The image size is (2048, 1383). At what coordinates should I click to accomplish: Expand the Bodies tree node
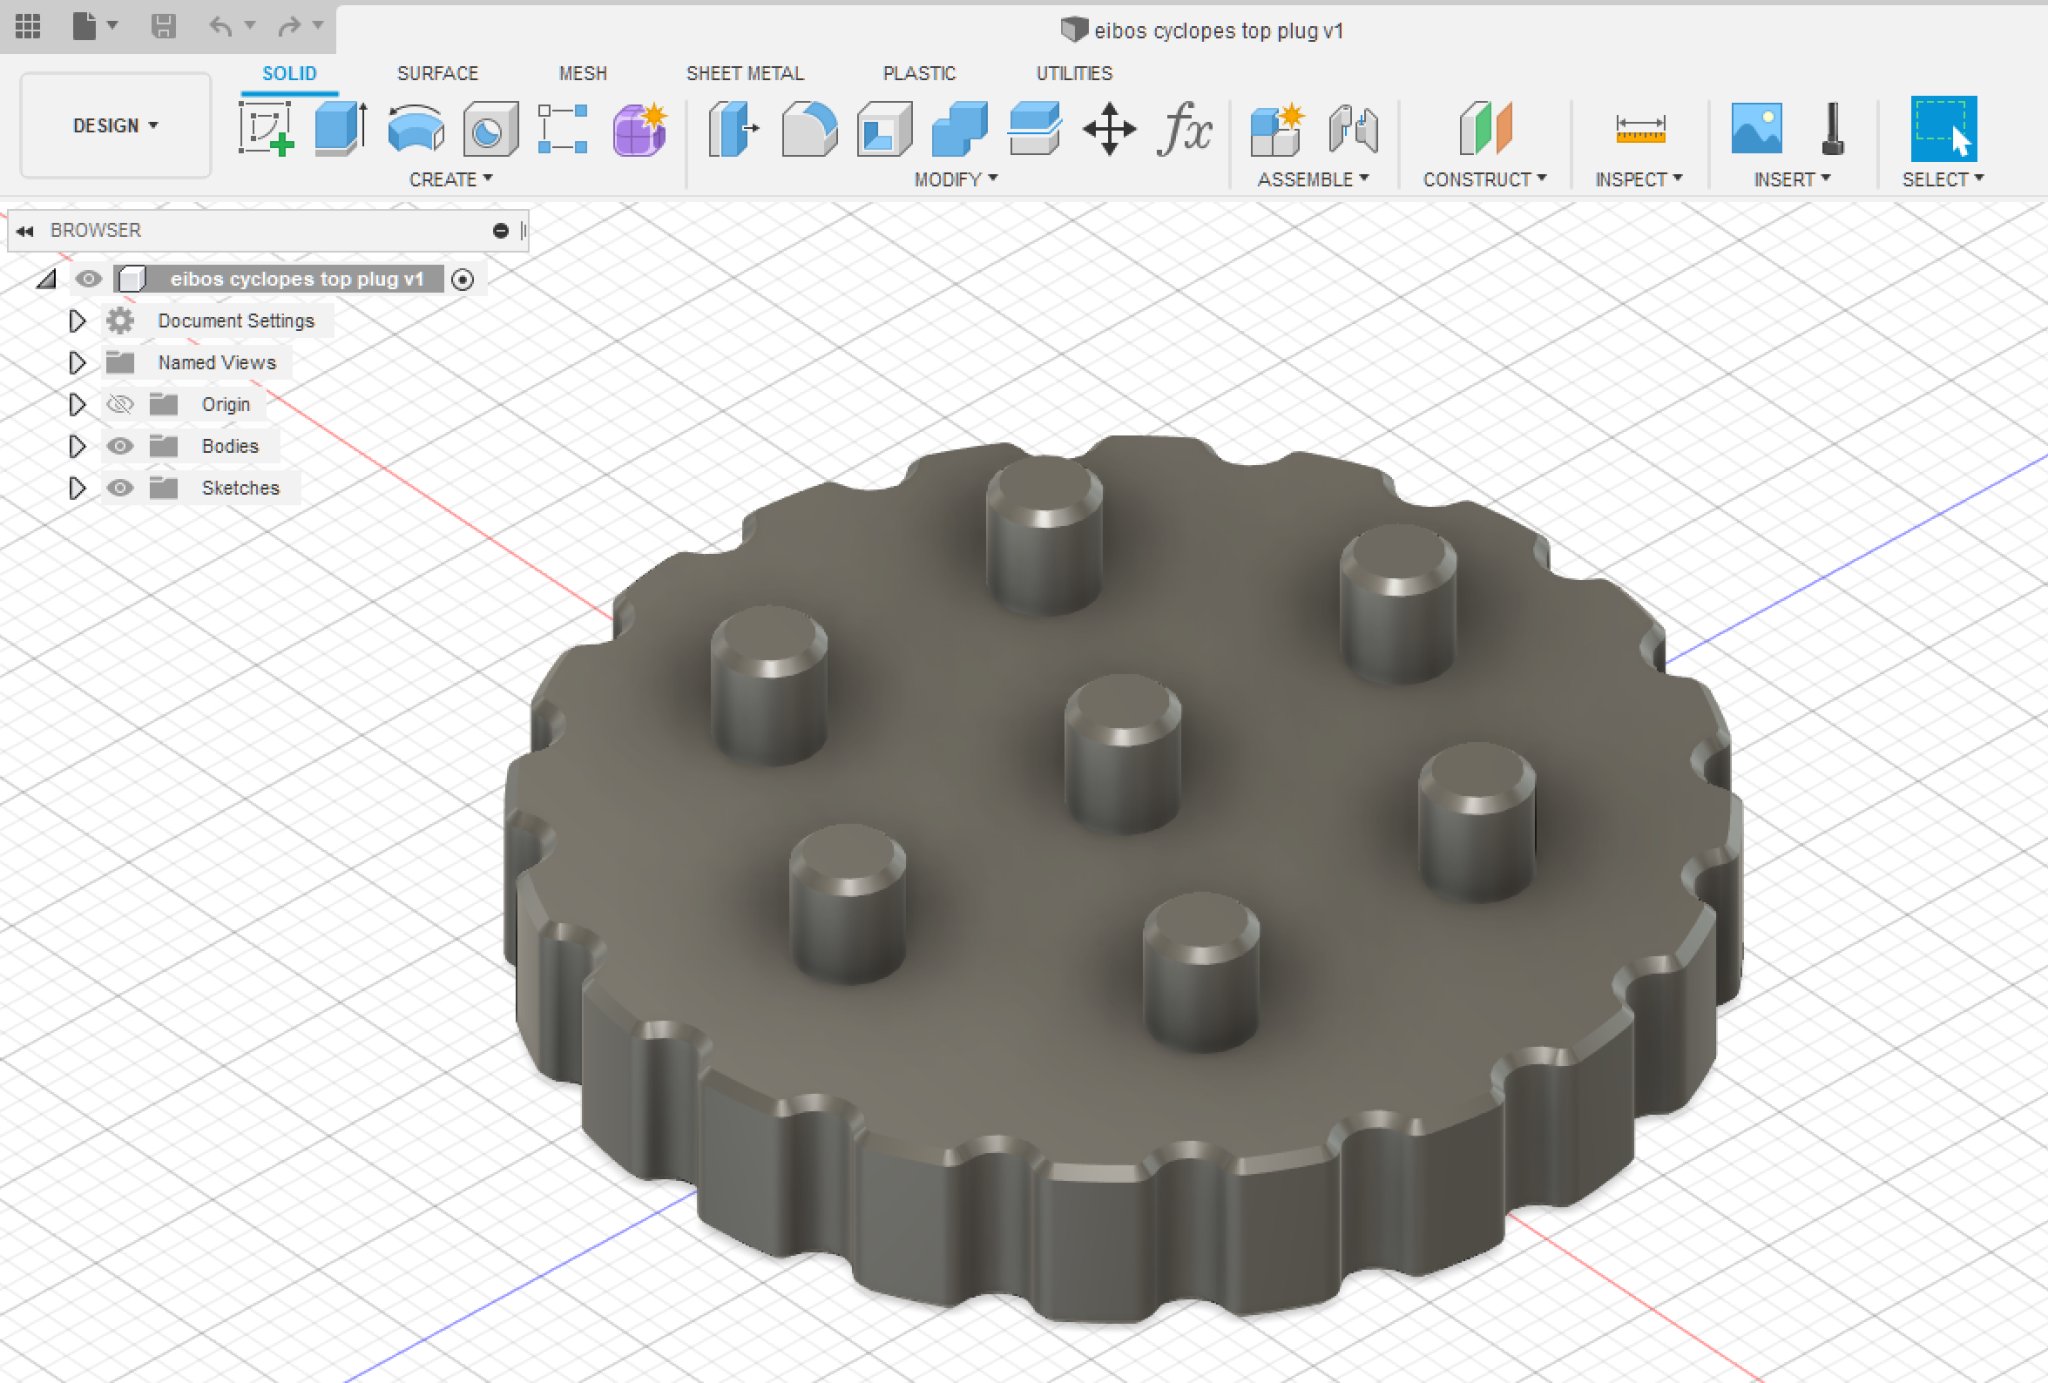78,446
